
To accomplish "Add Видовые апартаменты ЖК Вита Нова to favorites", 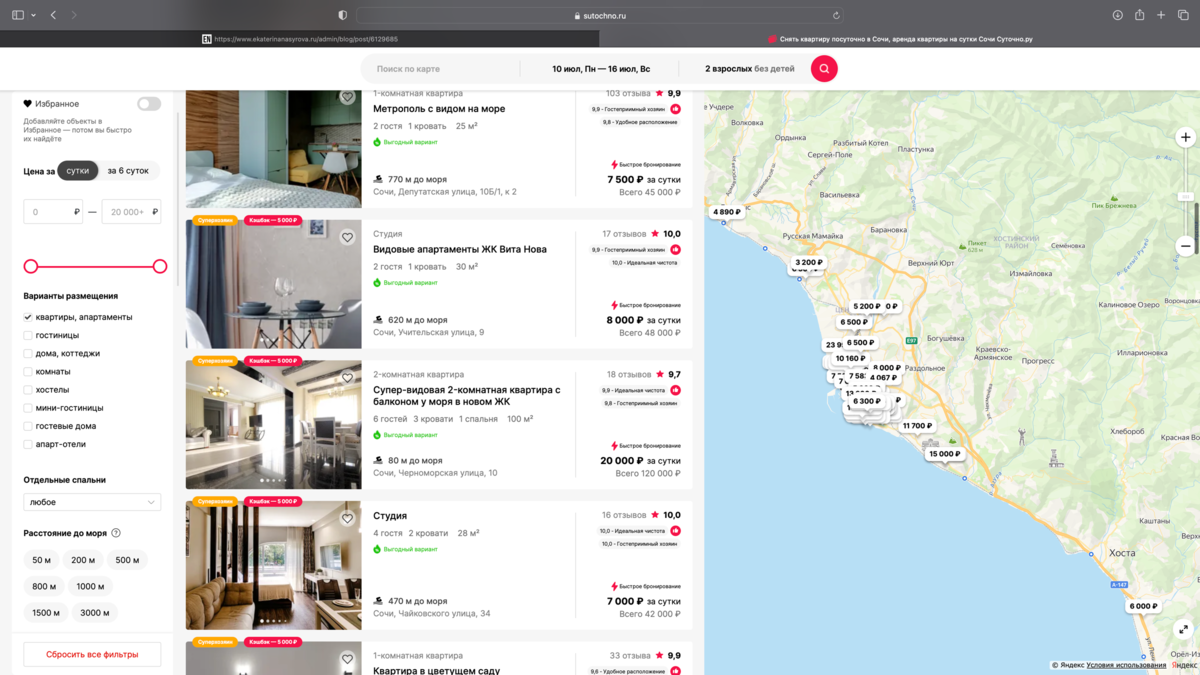I will tap(347, 237).
